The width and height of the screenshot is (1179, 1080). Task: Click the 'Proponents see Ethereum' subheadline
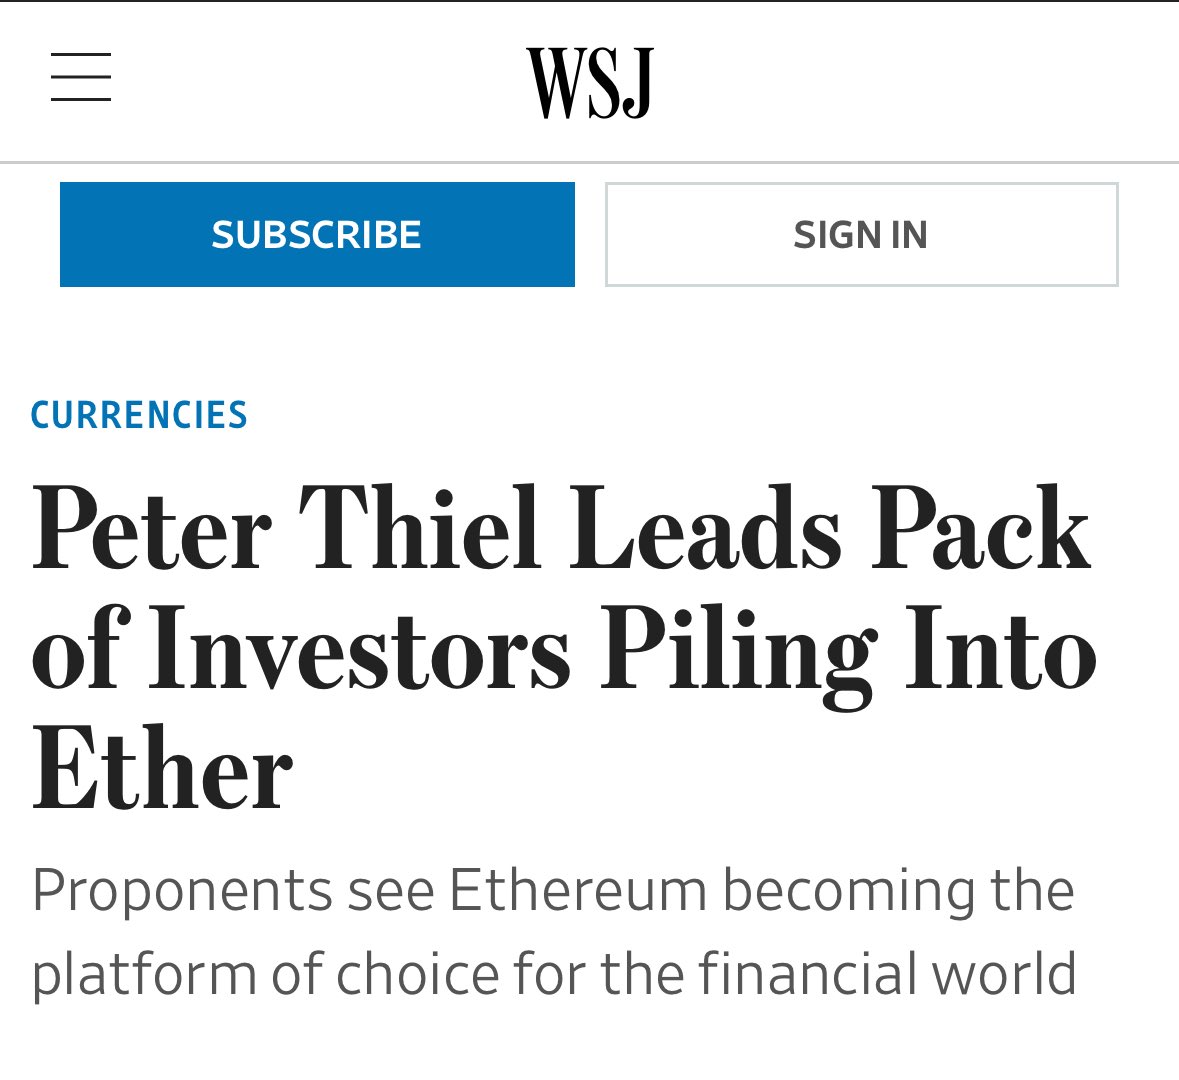click(x=554, y=933)
